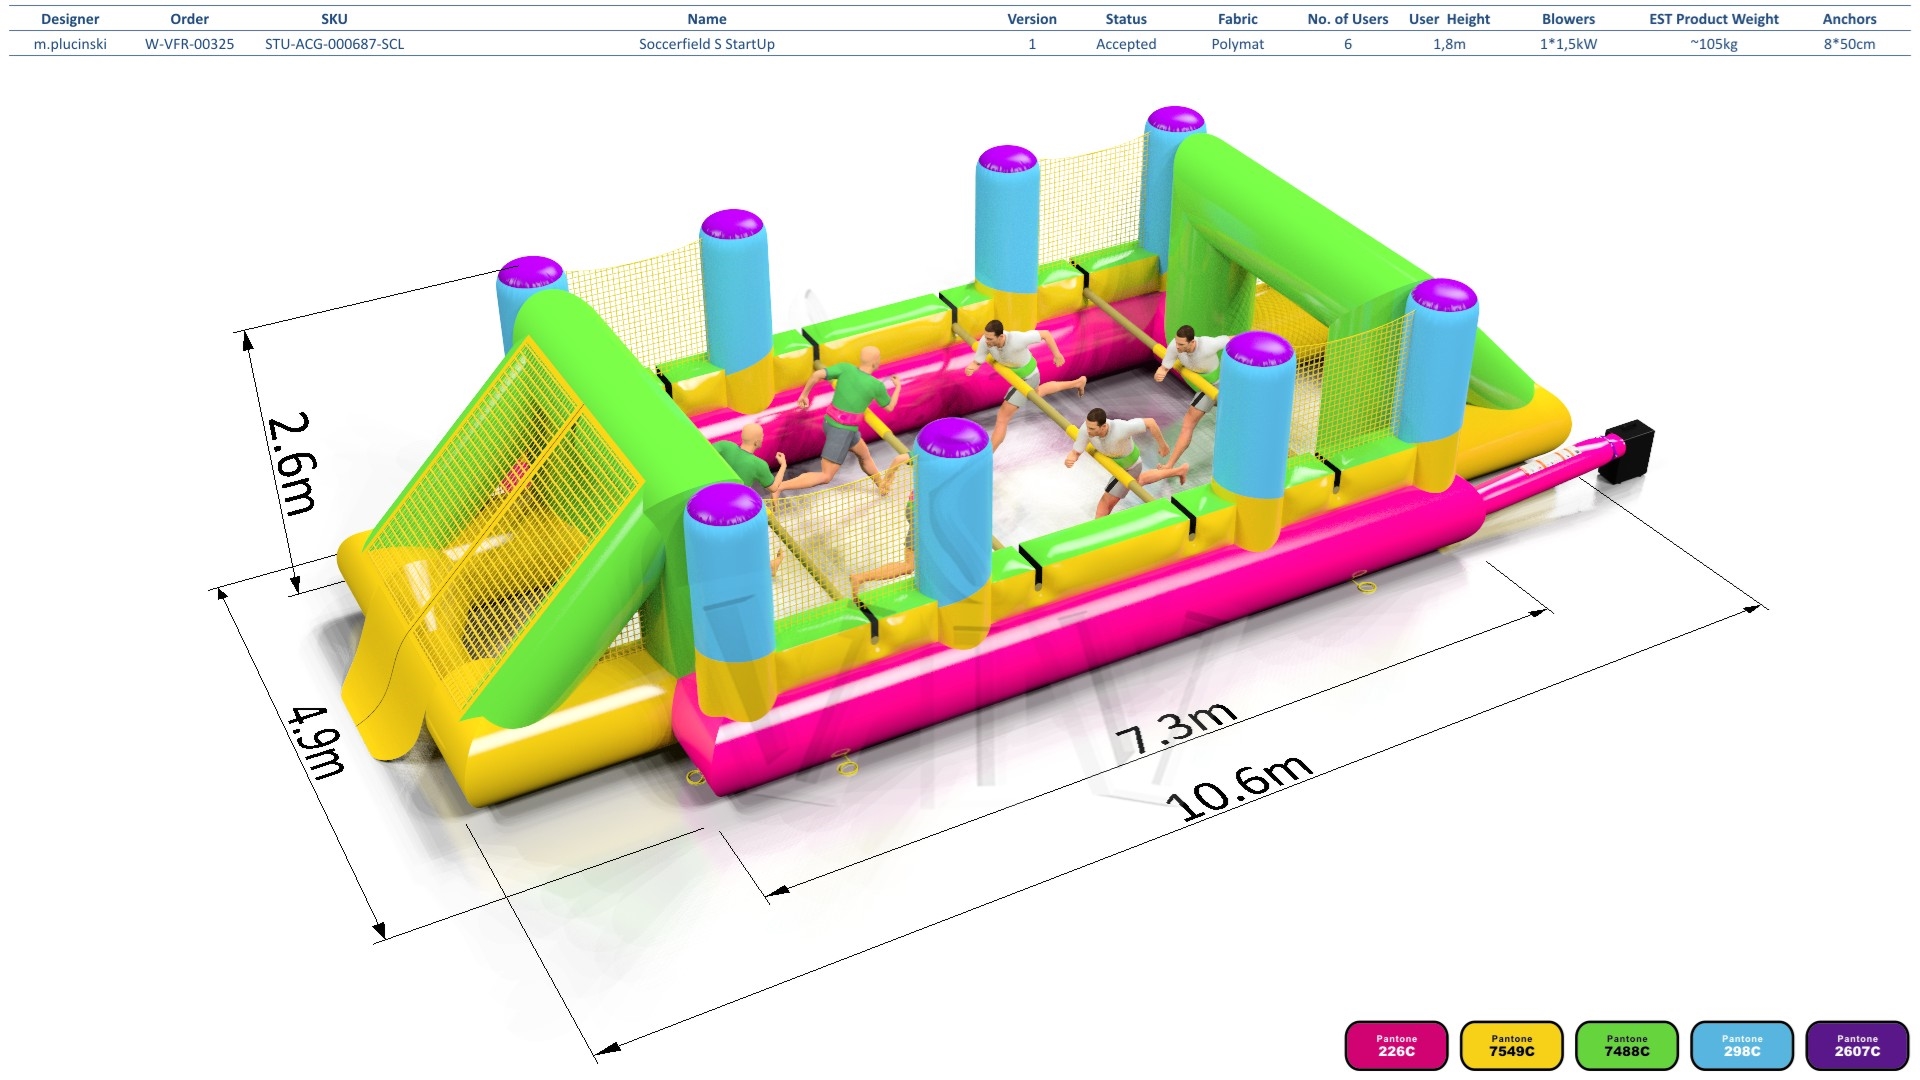This screenshot has height=1080, width=1920.
Task: Click the version value 1
Action: (x=1032, y=44)
